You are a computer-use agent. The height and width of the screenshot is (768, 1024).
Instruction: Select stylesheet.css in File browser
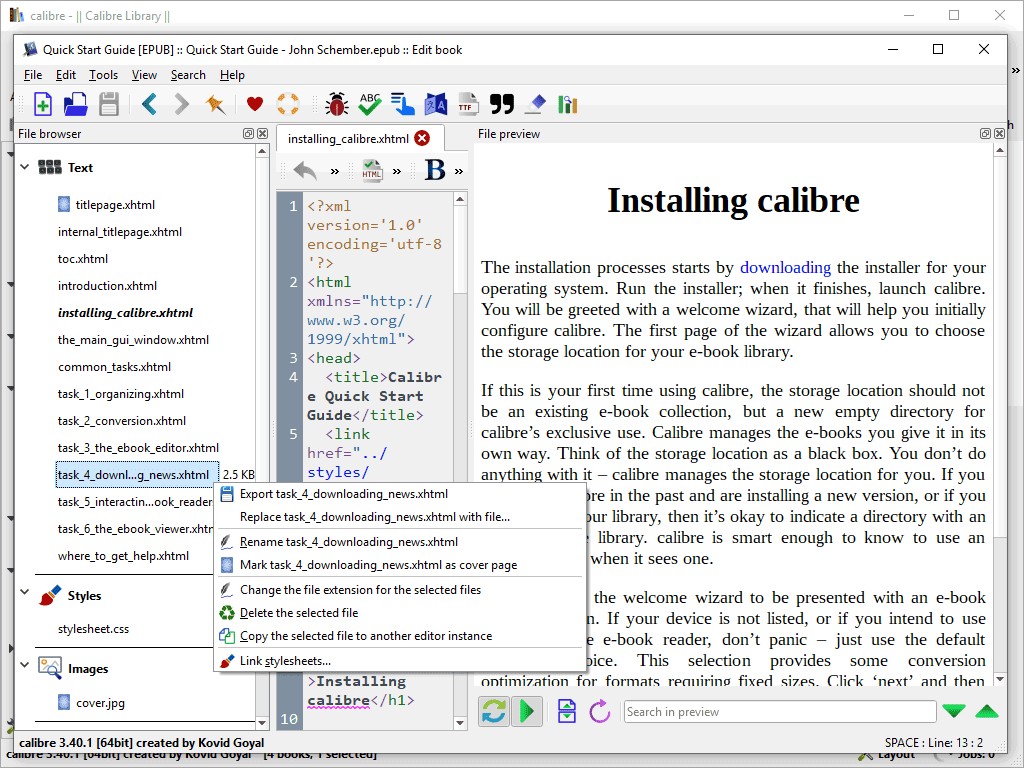(93, 629)
